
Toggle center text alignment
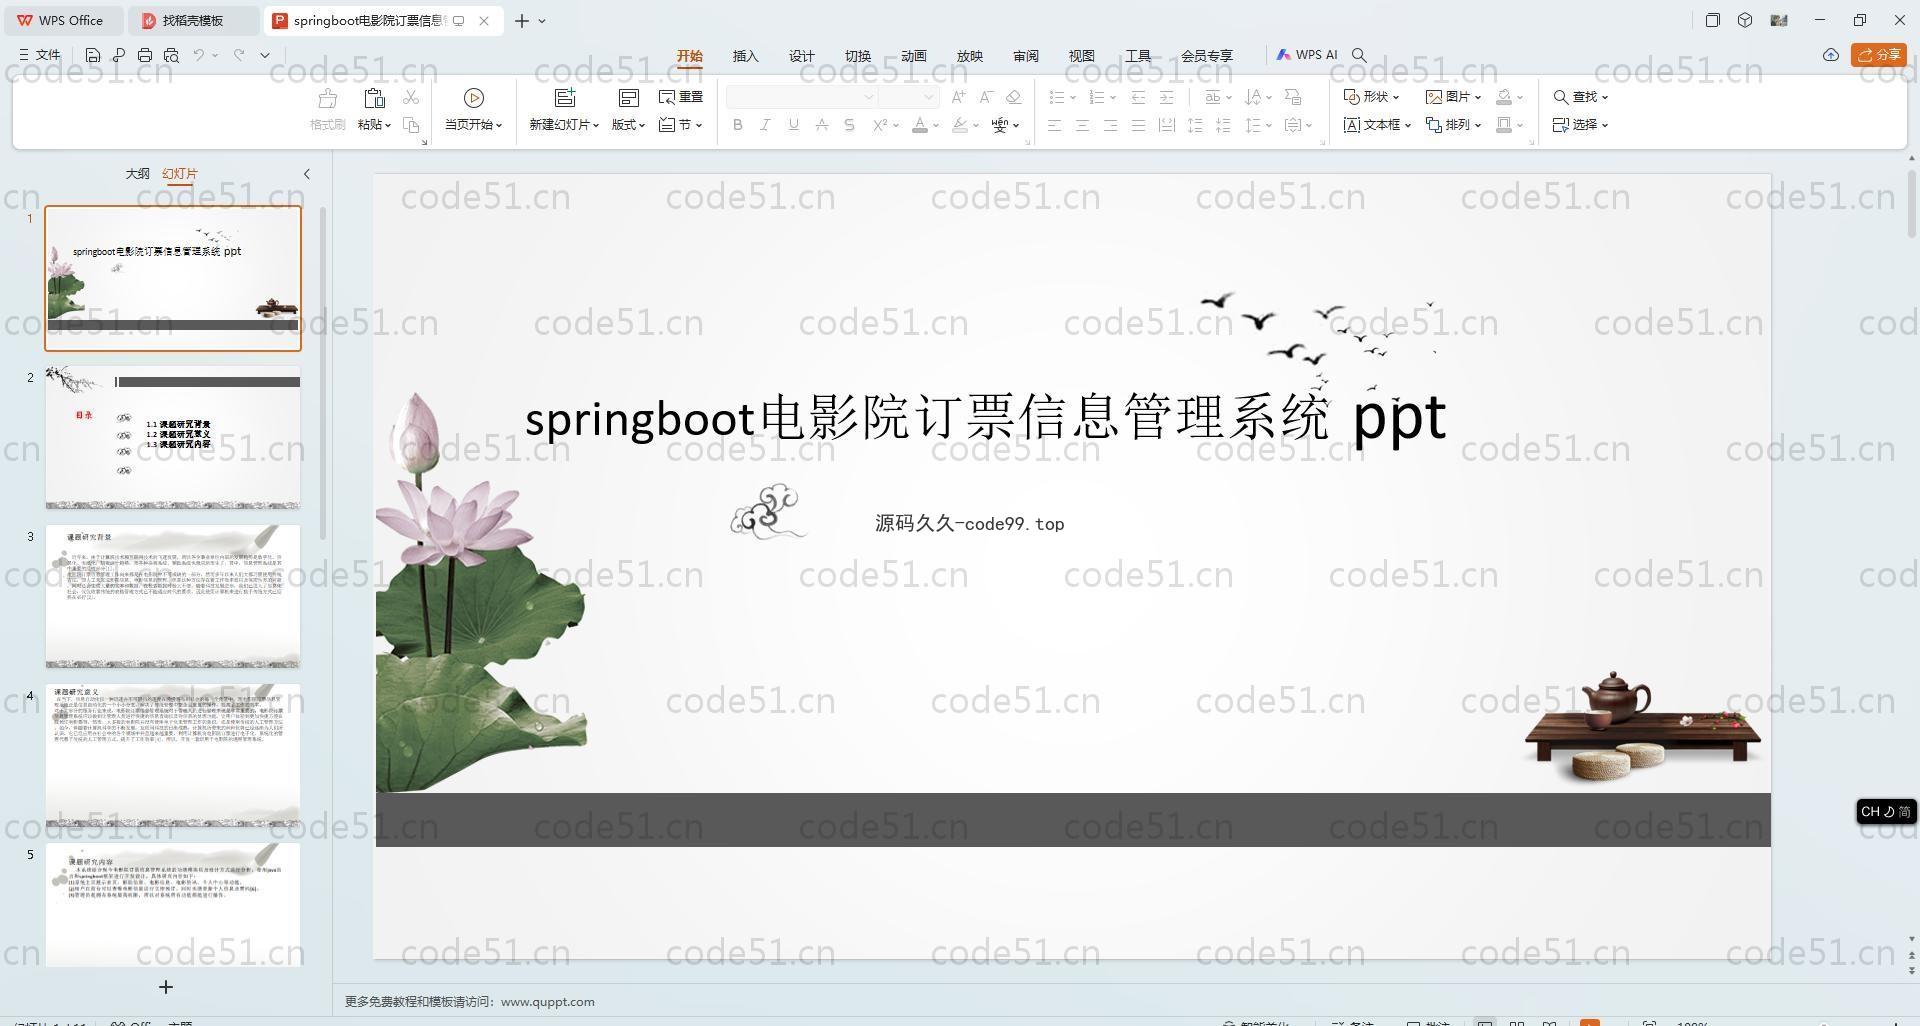click(x=1082, y=125)
